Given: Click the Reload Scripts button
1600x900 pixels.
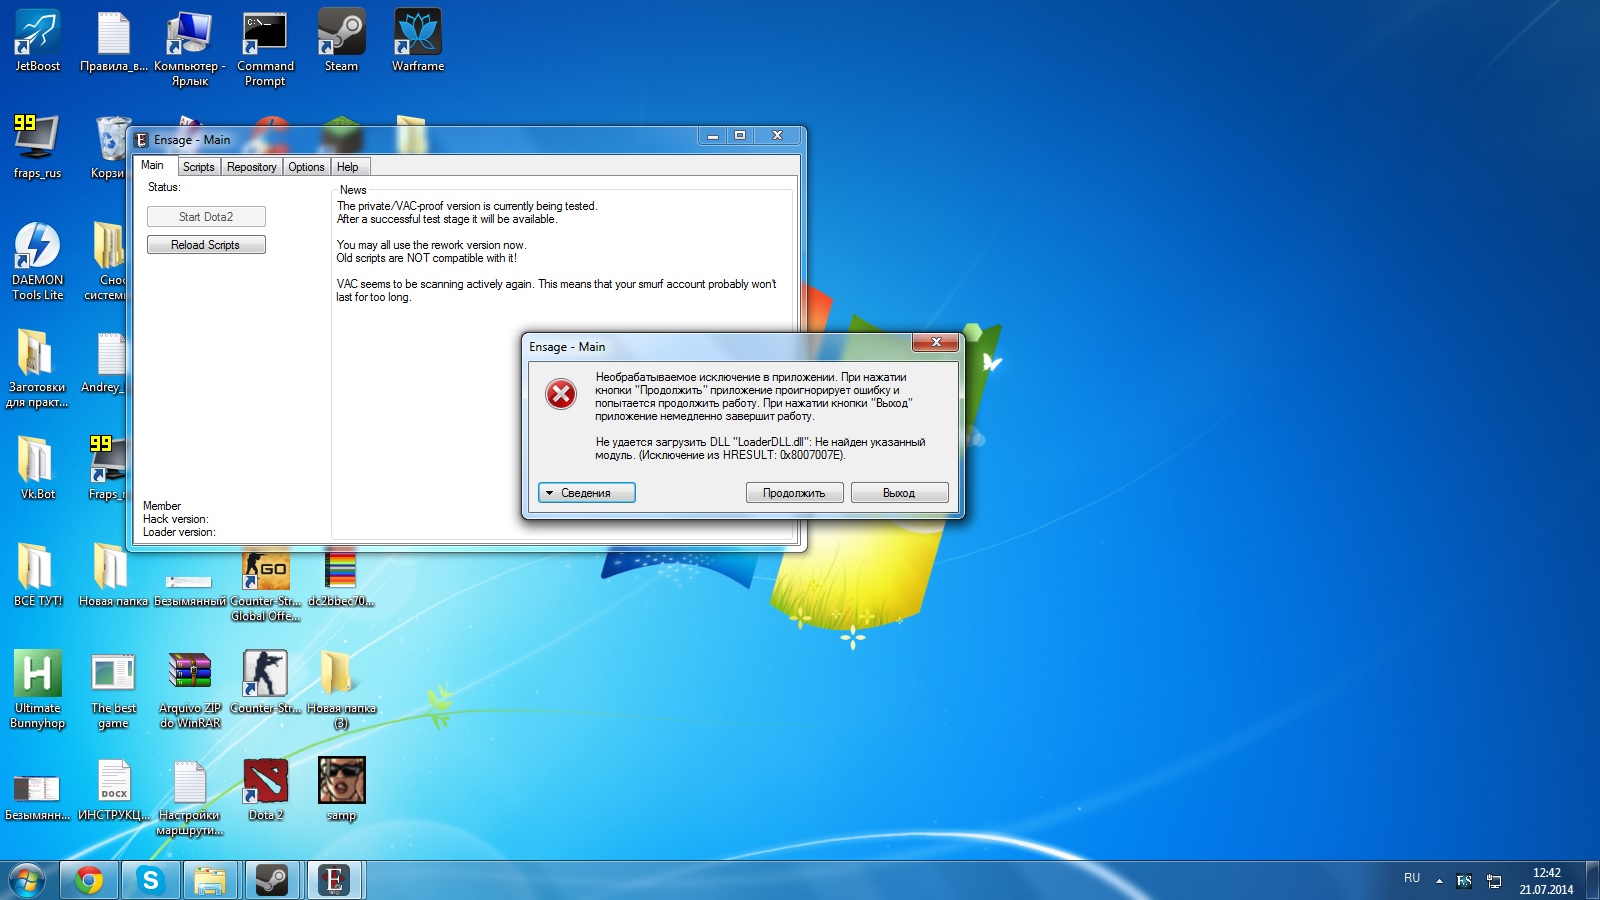Looking at the screenshot, I should coord(206,245).
